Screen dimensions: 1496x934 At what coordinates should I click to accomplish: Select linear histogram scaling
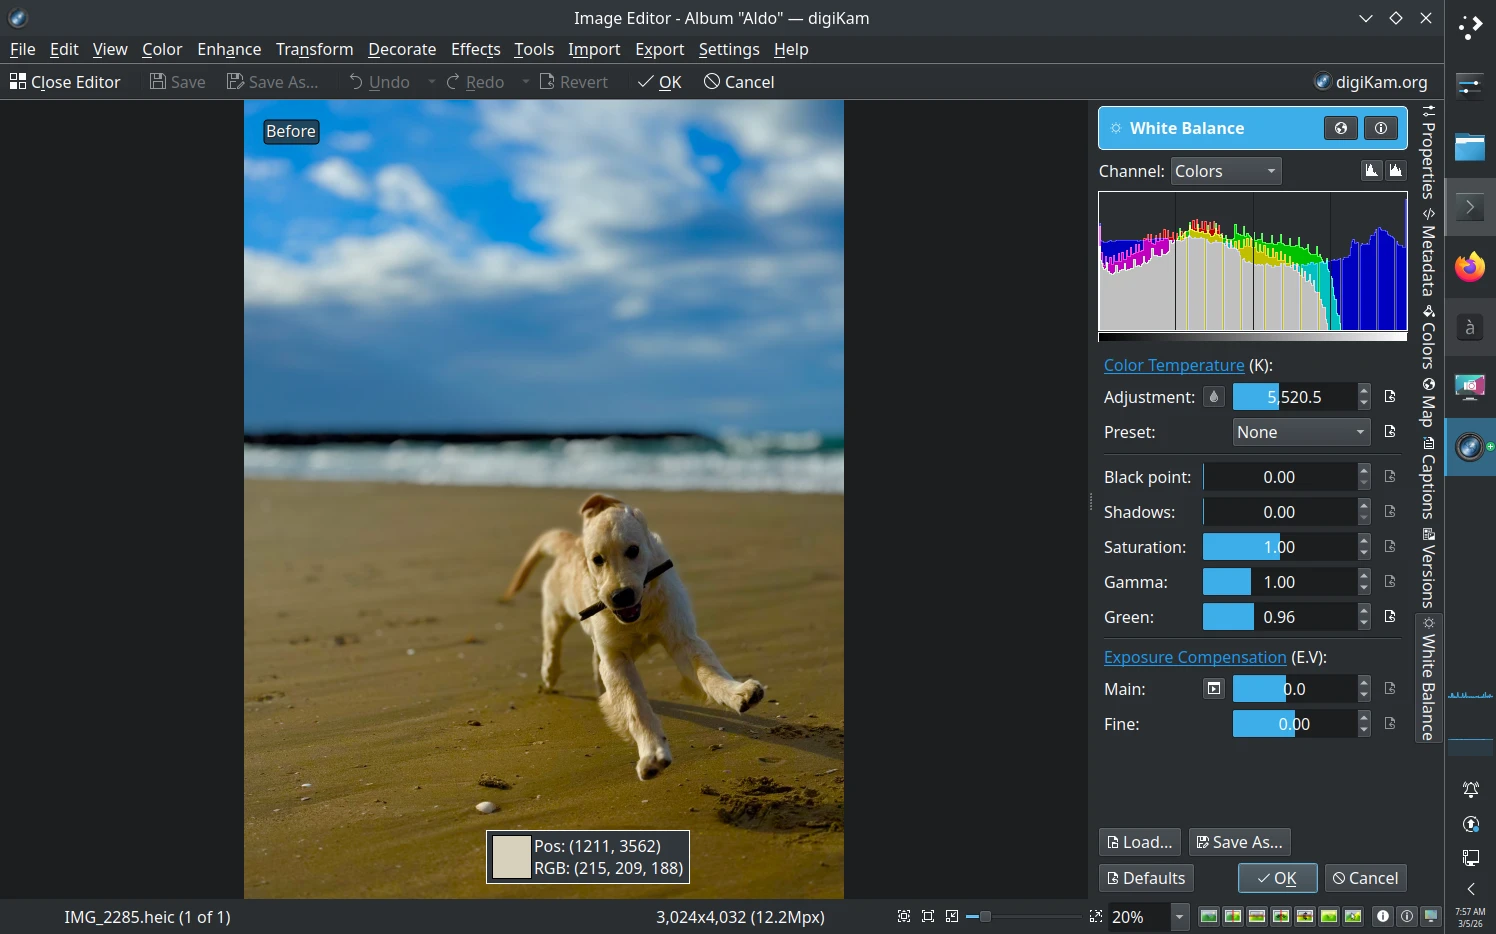pyautogui.click(x=1371, y=171)
